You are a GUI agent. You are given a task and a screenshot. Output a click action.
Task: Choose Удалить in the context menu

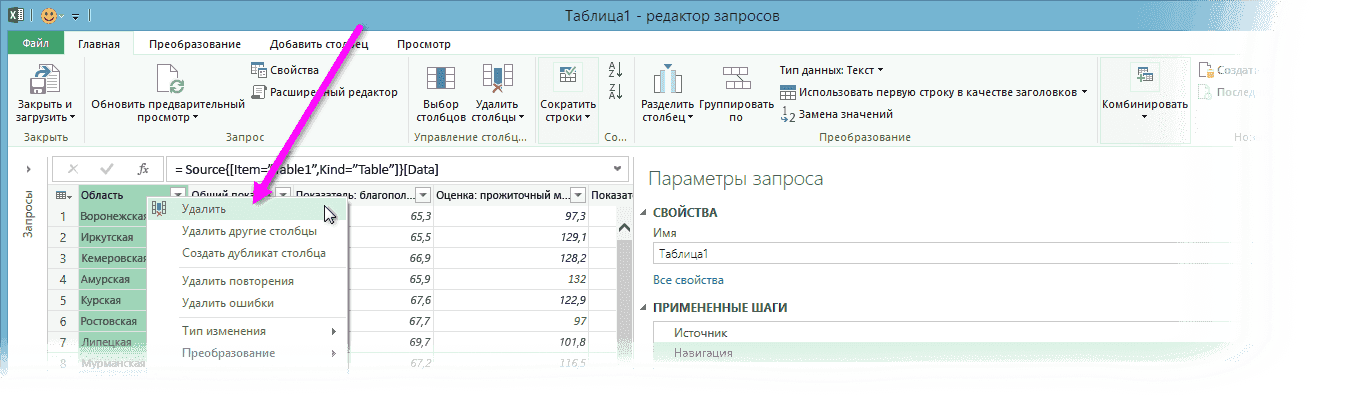pos(204,209)
